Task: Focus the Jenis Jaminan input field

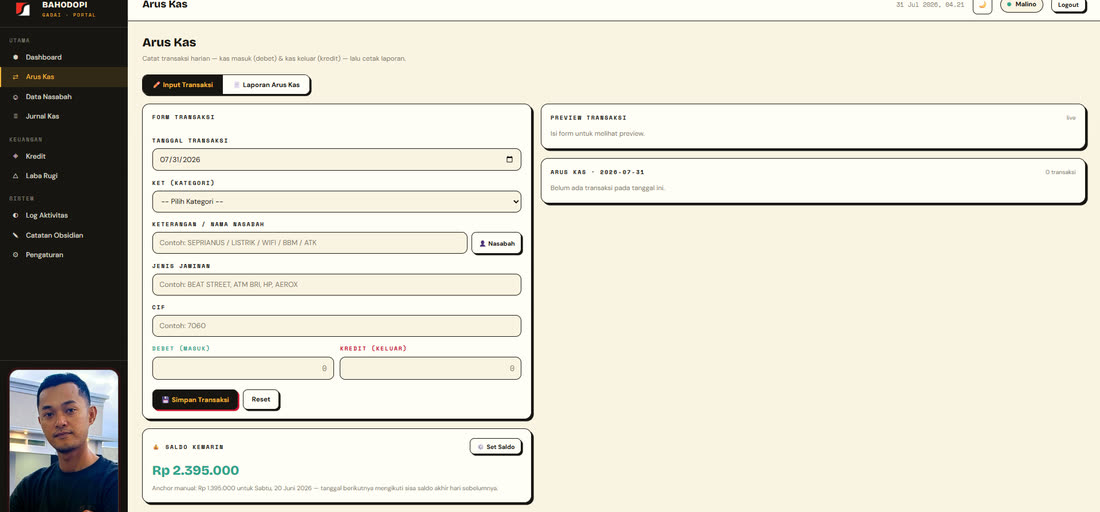Action: [x=337, y=285]
